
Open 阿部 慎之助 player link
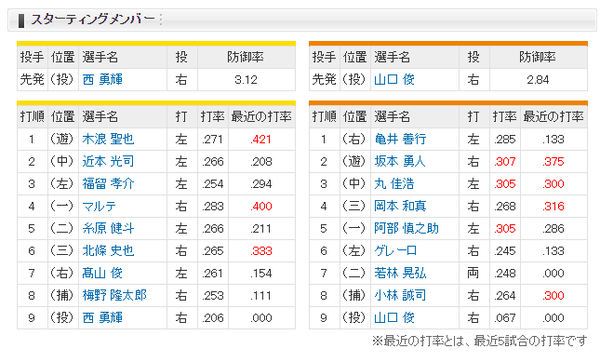tap(406, 228)
